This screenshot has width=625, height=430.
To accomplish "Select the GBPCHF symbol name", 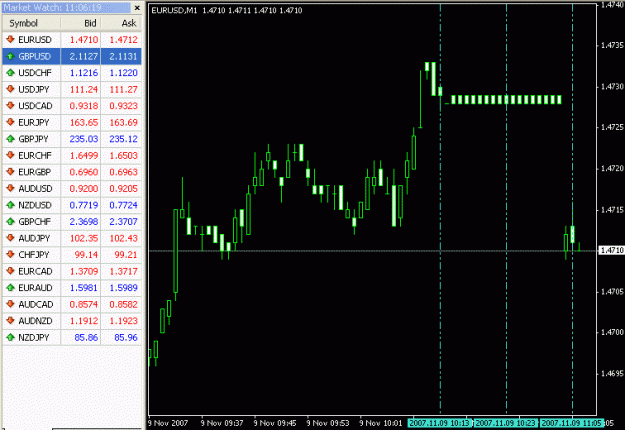I will pos(35,222).
